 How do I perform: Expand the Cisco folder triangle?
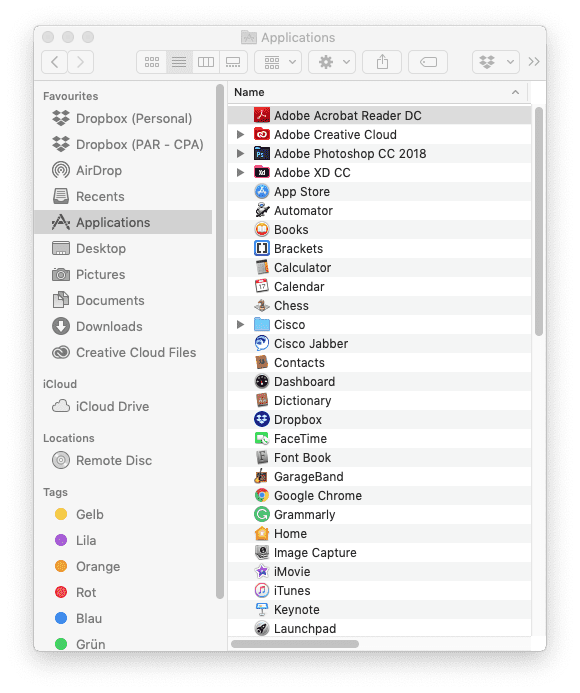coord(240,324)
